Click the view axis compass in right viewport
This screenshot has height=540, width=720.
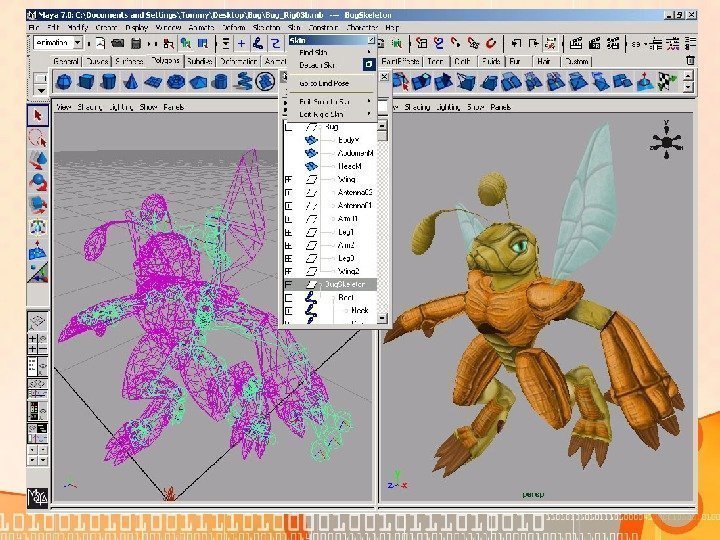pyautogui.click(x=666, y=141)
